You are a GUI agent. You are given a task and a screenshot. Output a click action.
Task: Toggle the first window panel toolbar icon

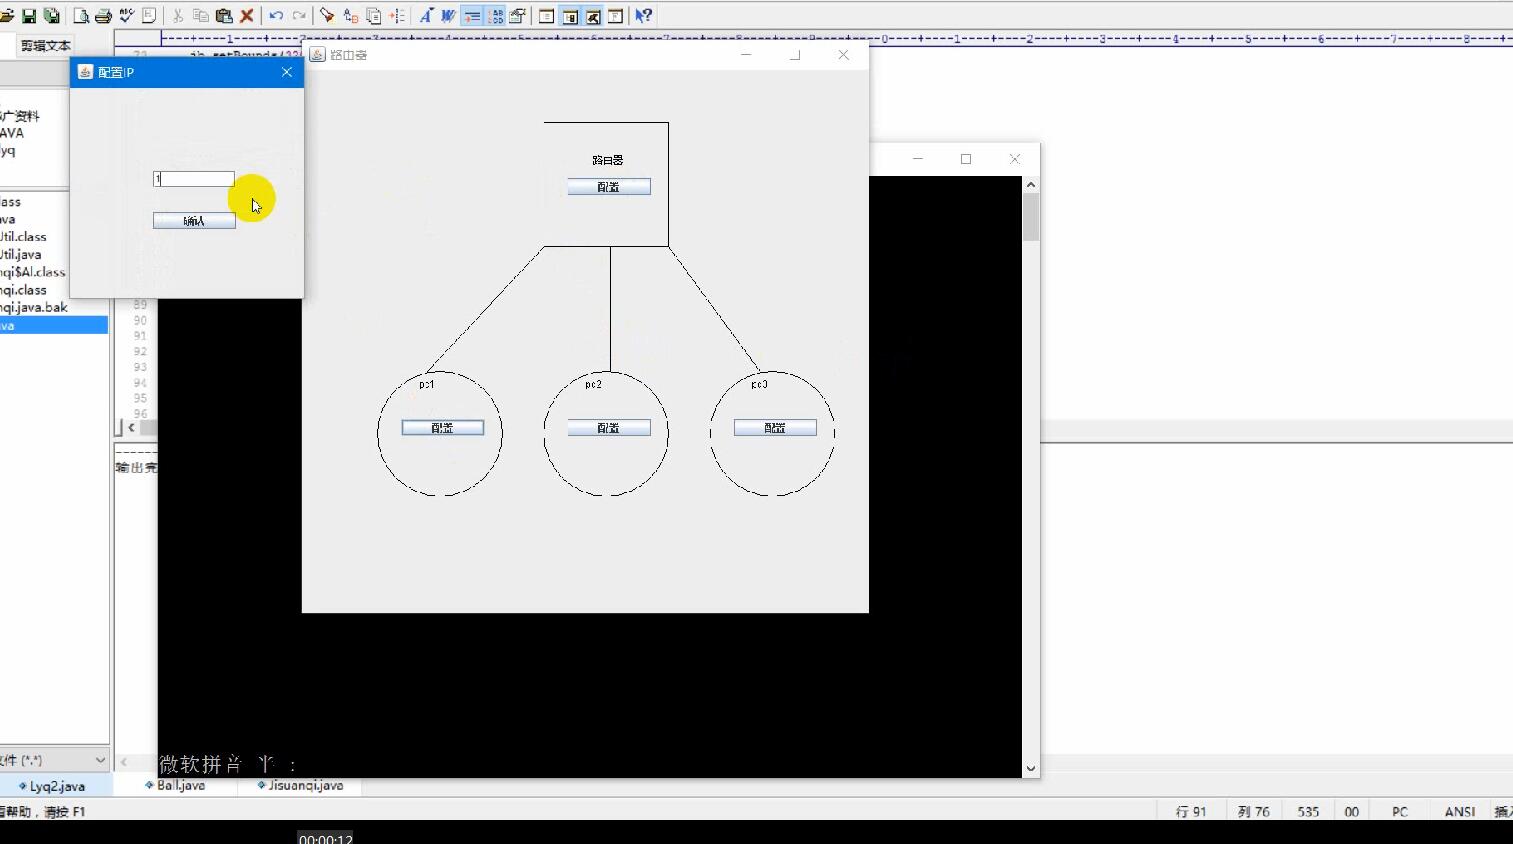point(547,16)
